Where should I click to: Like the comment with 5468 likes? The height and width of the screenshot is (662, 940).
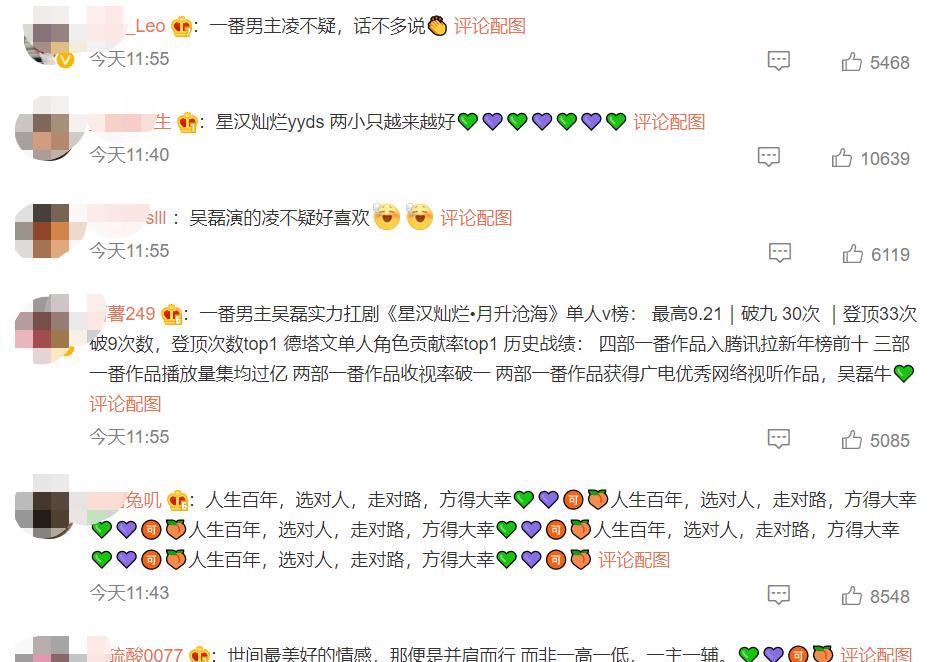coord(875,62)
